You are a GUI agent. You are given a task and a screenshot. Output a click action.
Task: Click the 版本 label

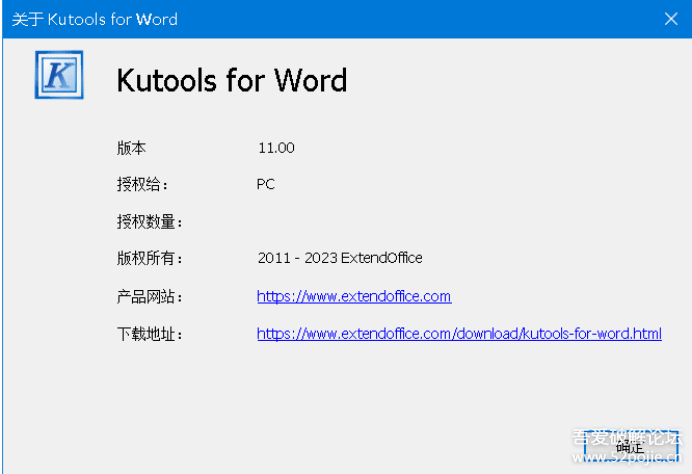(x=131, y=148)
